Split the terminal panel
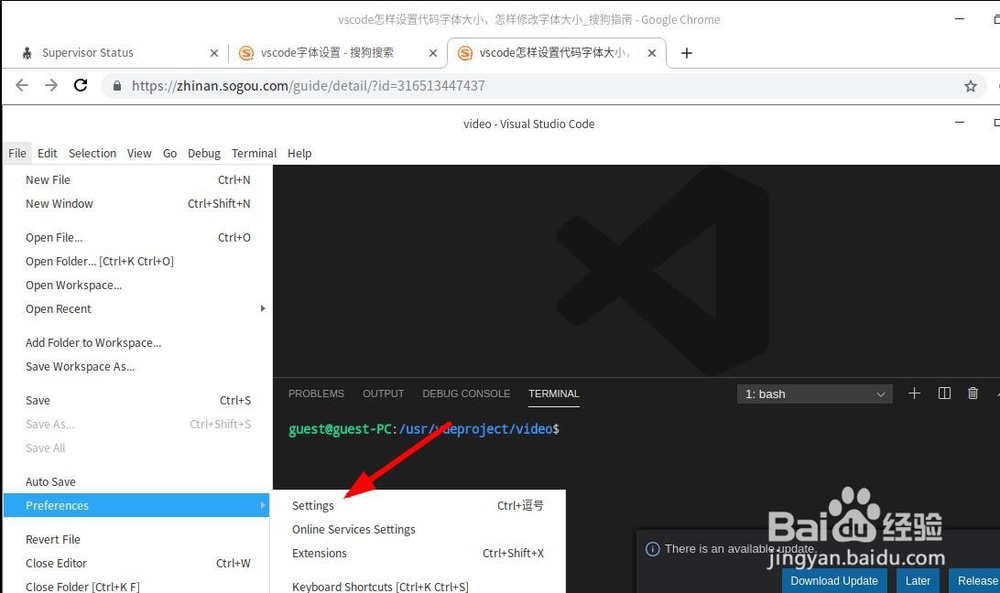 pos(944,393)
